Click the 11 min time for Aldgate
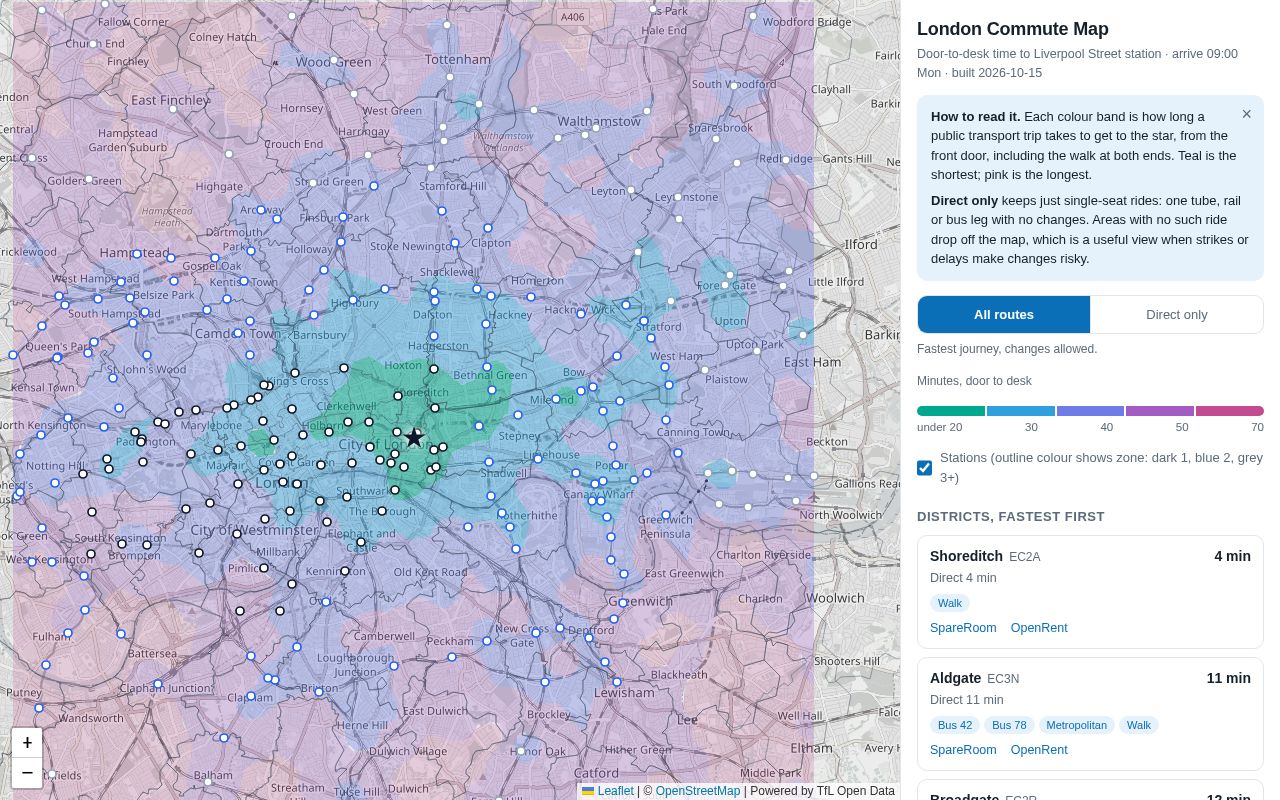Image resolution: width=1280 pixels, height=800 pixels. point(1228,678)
